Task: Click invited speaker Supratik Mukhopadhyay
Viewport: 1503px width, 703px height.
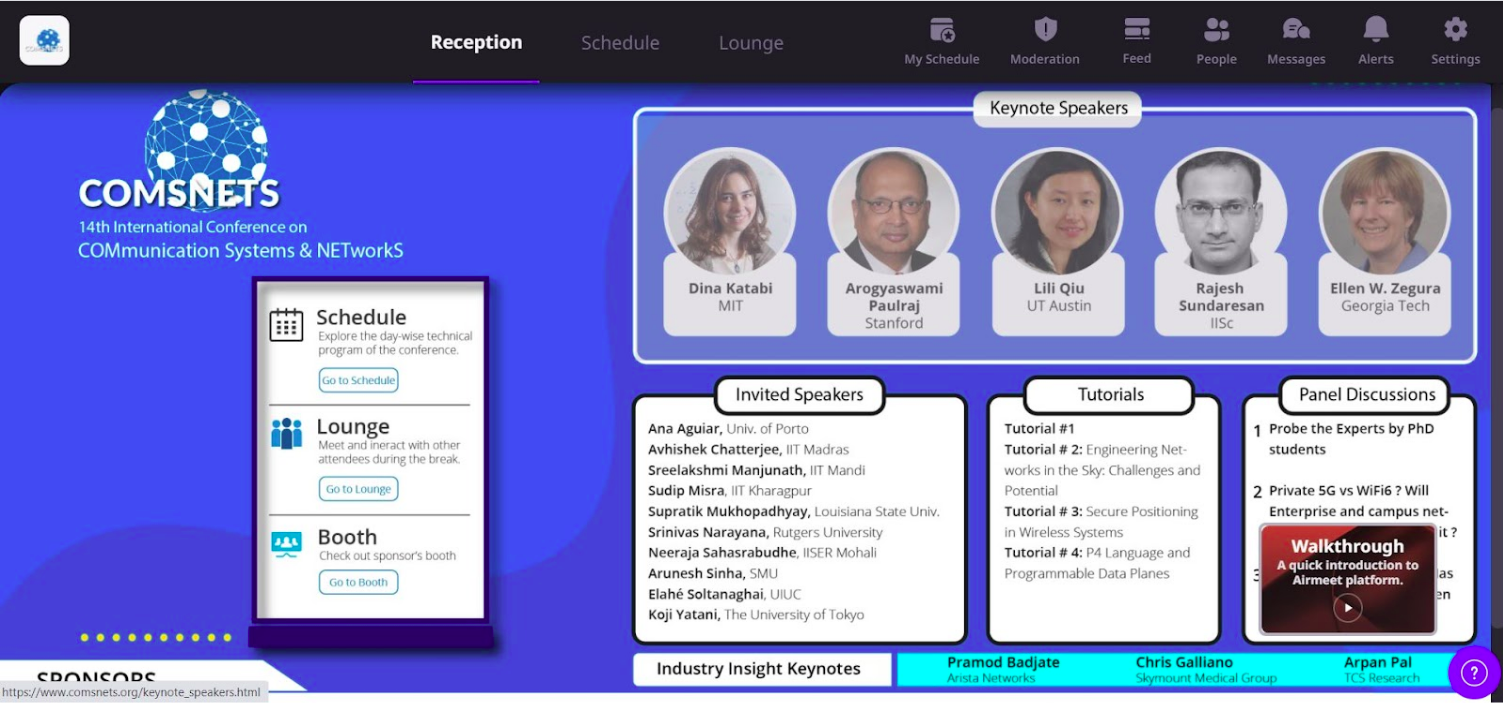Action: pyautogui.click(x=794, y=512)
